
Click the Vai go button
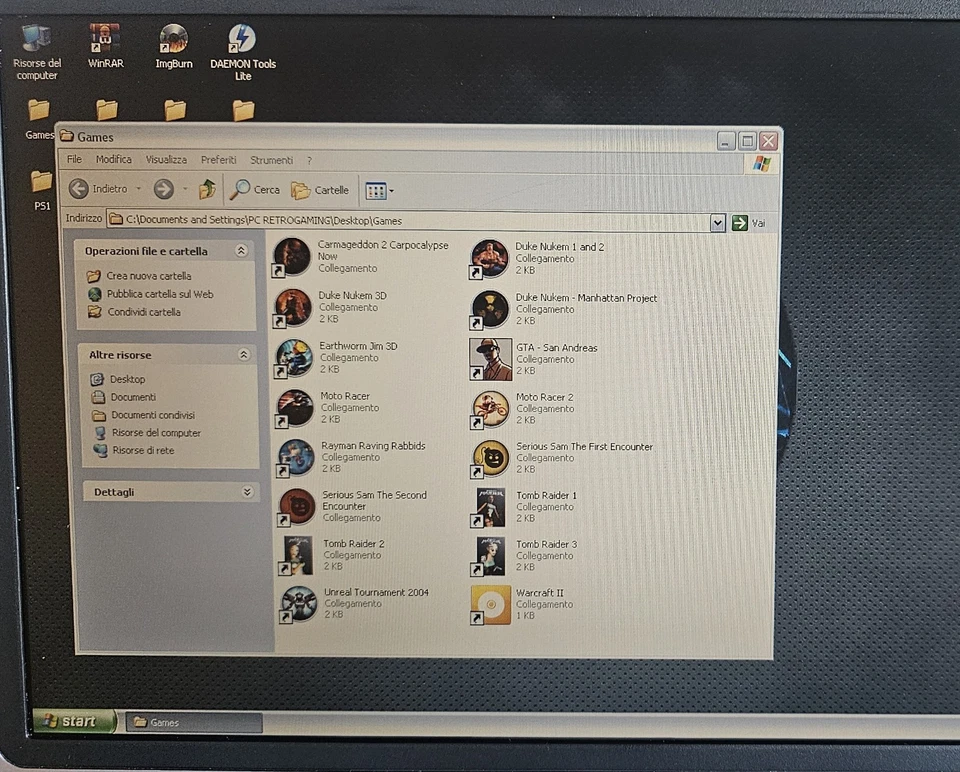(x=749, y=223)
